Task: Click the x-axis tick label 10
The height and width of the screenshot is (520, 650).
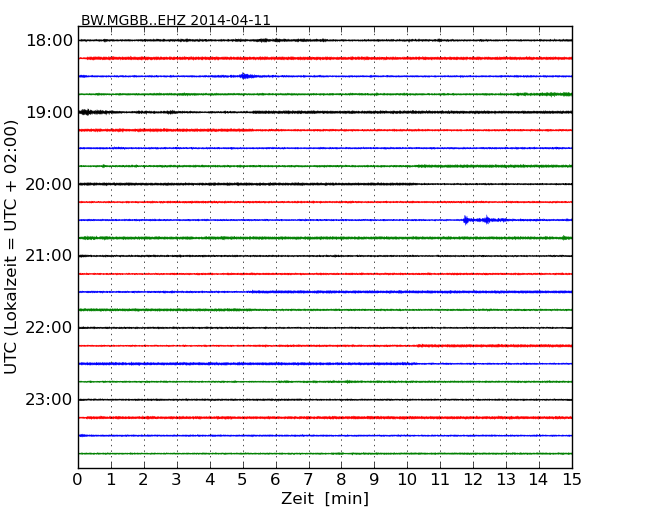Action: coord(407,479)
